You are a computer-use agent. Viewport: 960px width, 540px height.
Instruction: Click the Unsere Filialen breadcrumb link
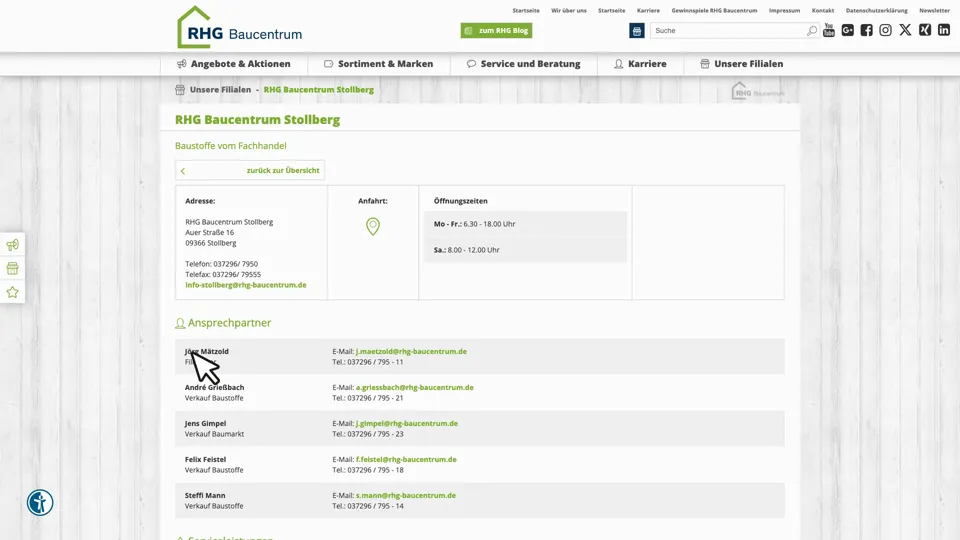click(220, 89)
